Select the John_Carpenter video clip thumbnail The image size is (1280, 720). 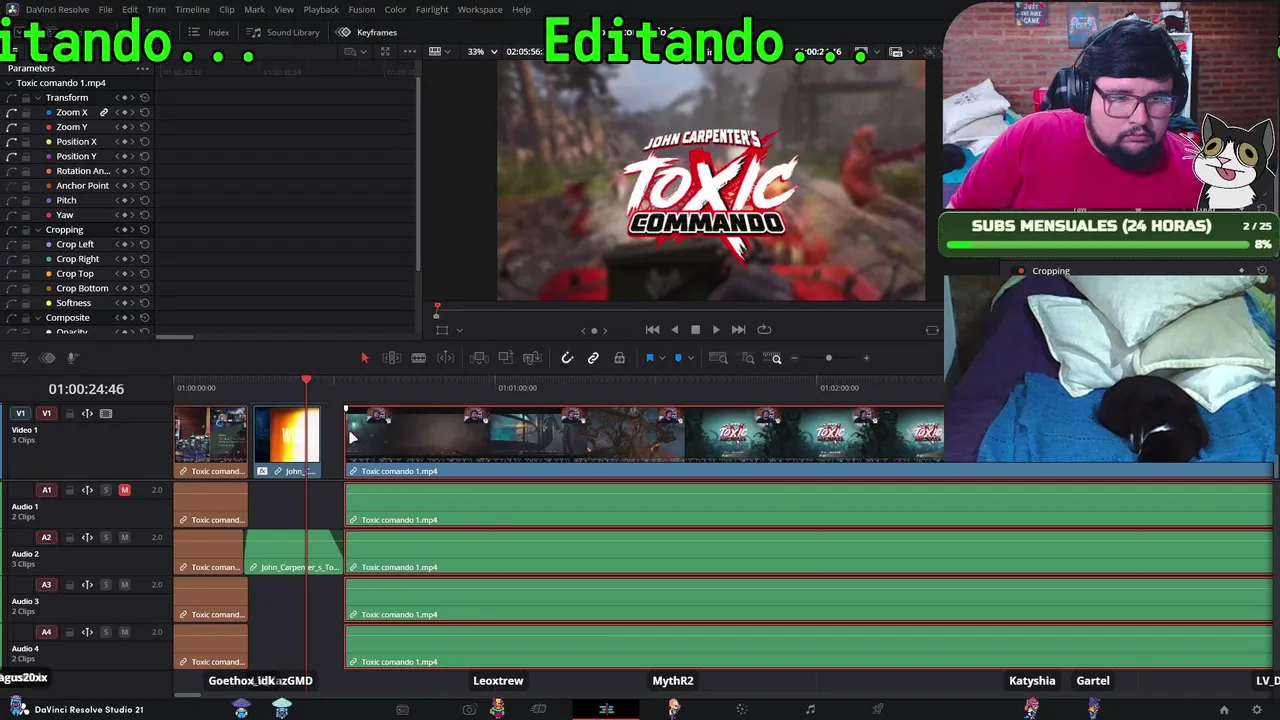pos(287,435)
